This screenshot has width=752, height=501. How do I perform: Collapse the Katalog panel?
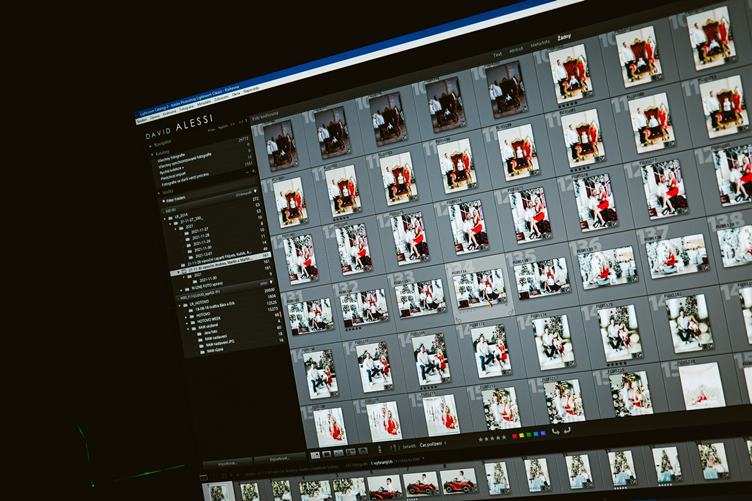[152, 154]
